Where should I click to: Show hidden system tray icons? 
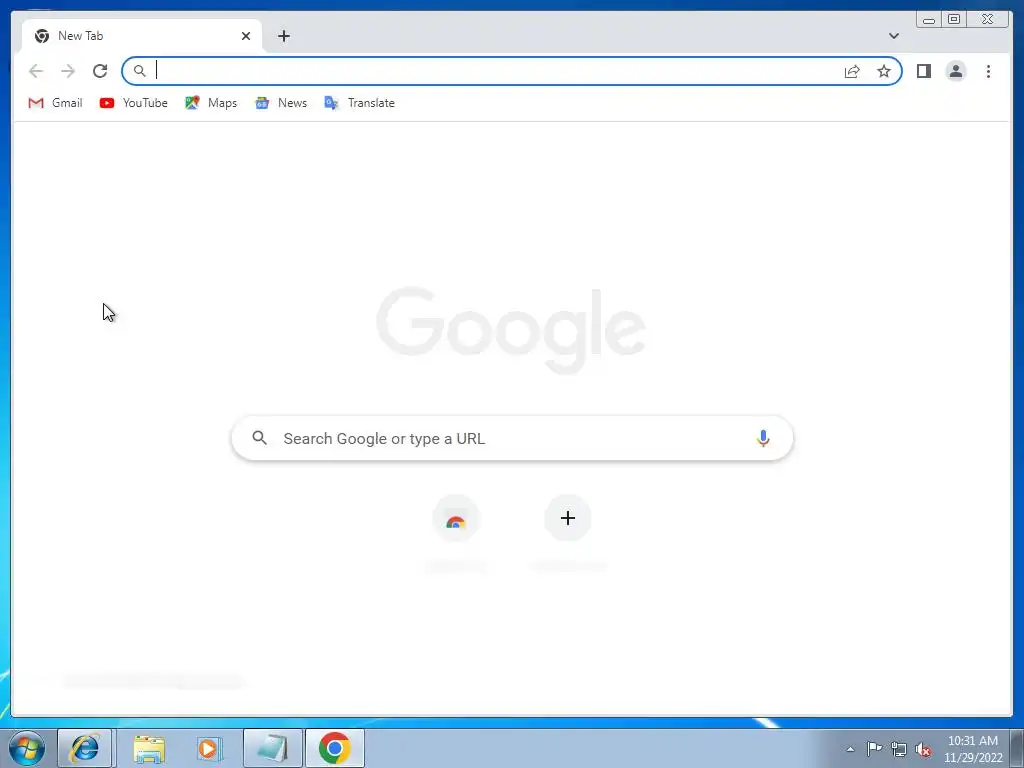click(x=850, y=749)
